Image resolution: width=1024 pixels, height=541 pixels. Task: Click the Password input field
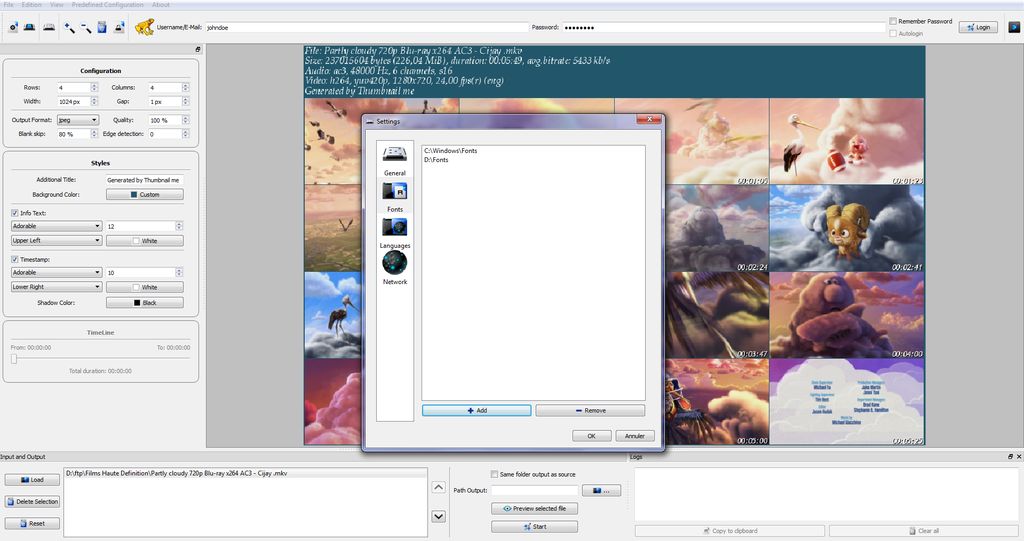click(x=724, y=27)
